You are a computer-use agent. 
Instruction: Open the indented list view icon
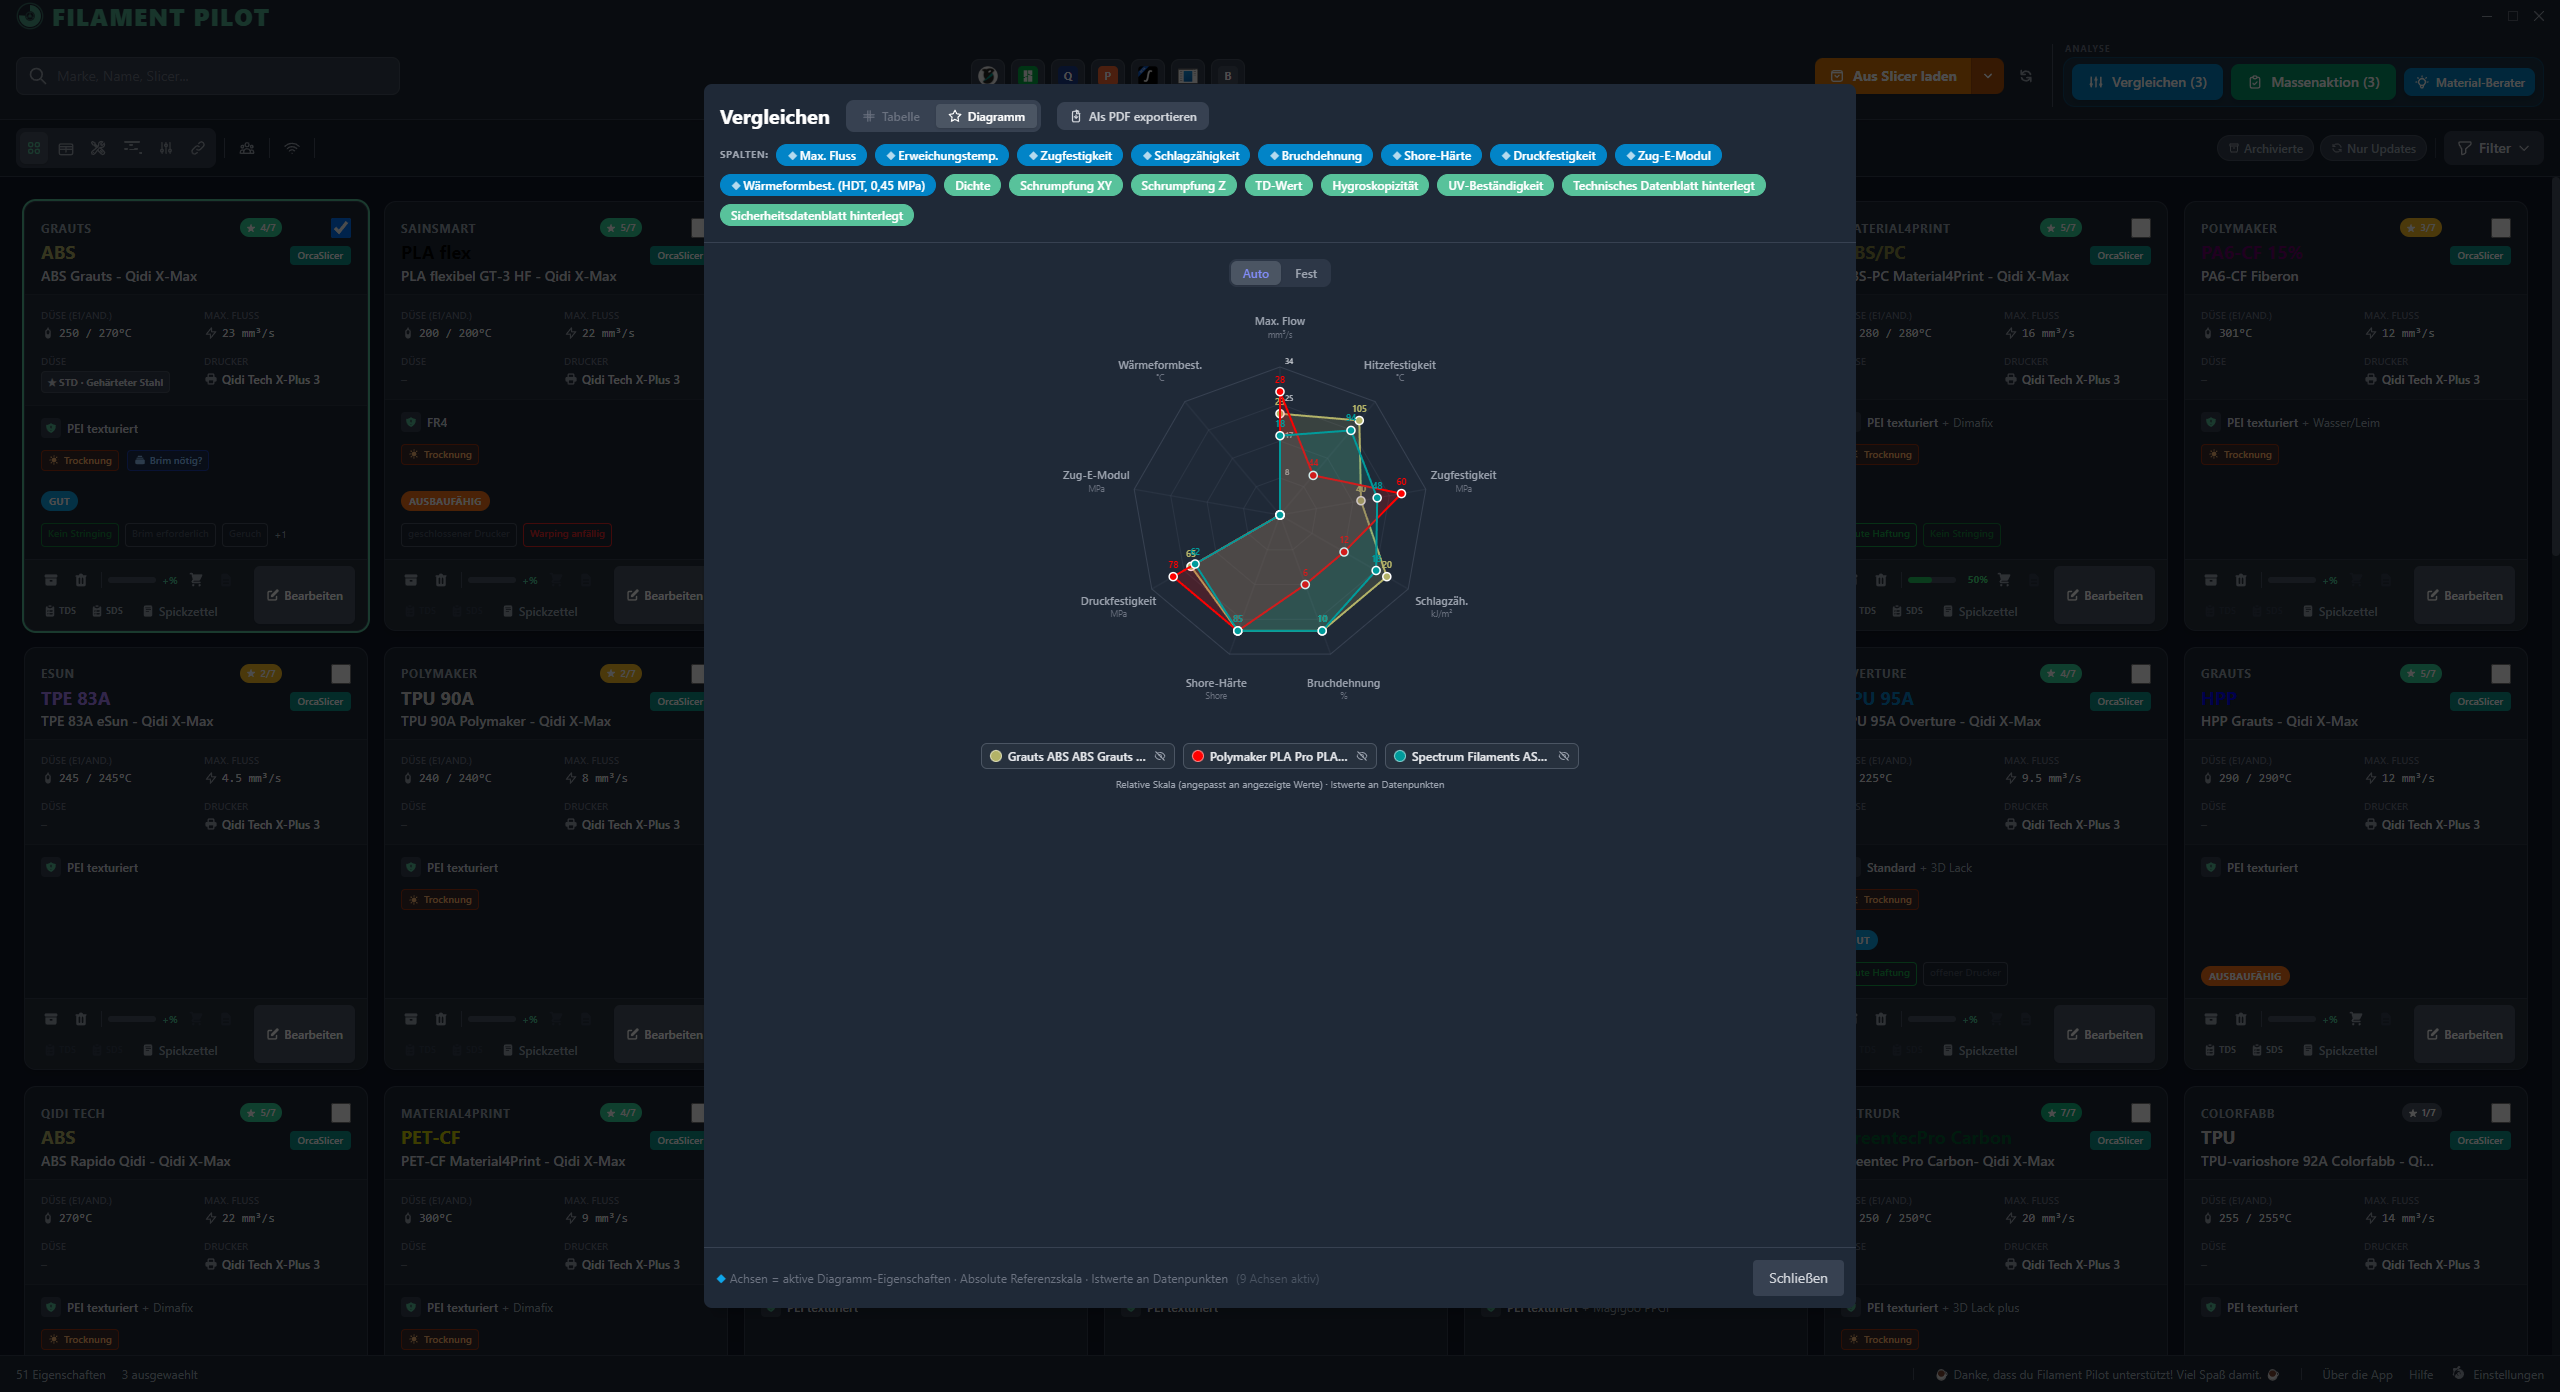[x=132, y=148]
